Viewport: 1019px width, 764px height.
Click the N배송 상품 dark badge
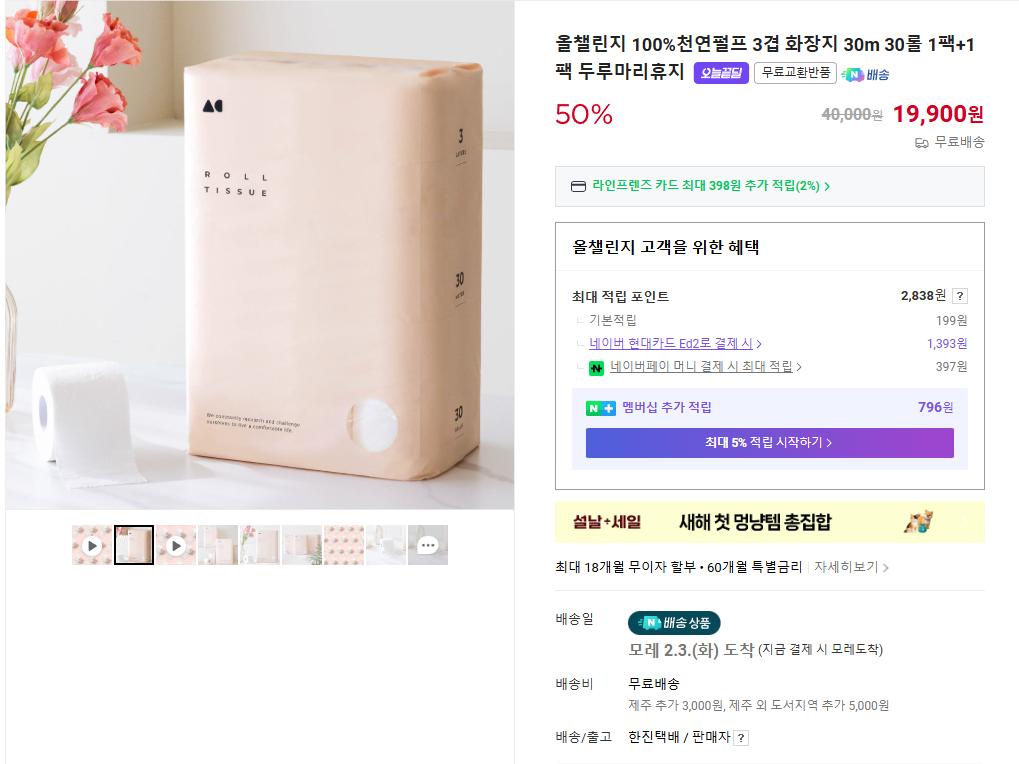pyautogui.click(x=674, y=623)
